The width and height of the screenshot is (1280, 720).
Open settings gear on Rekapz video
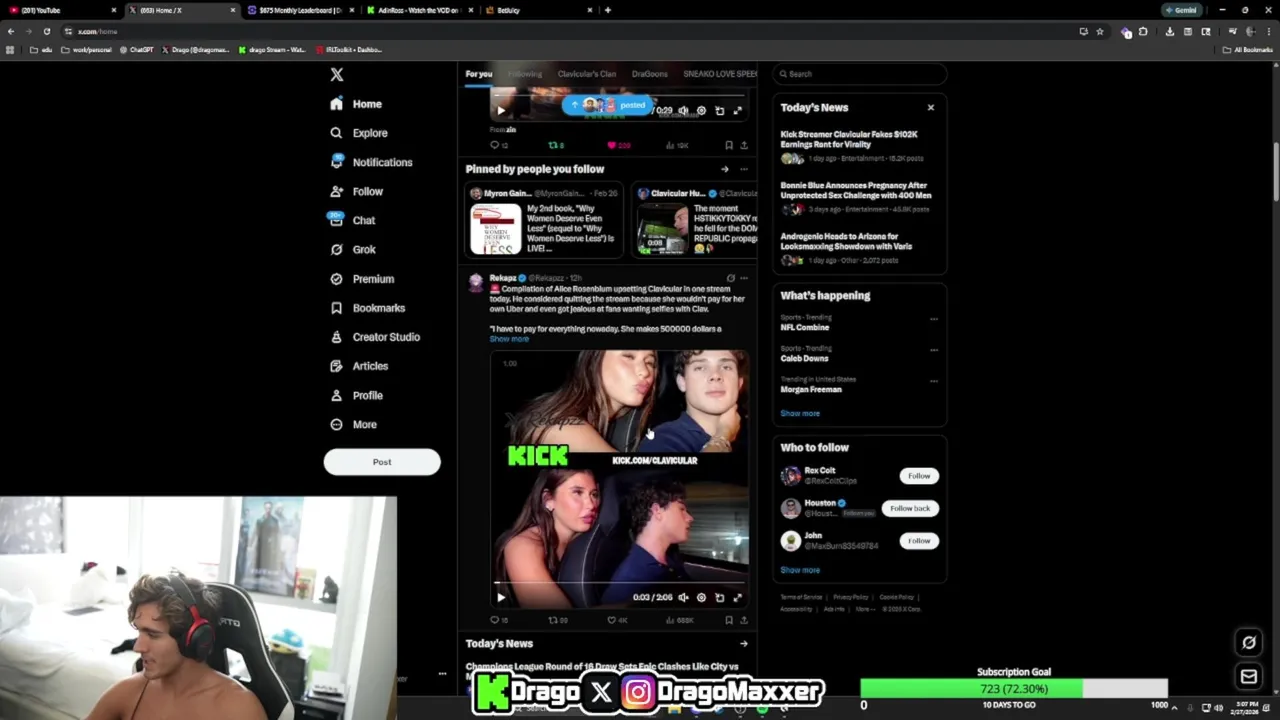(x=701, y=598)
